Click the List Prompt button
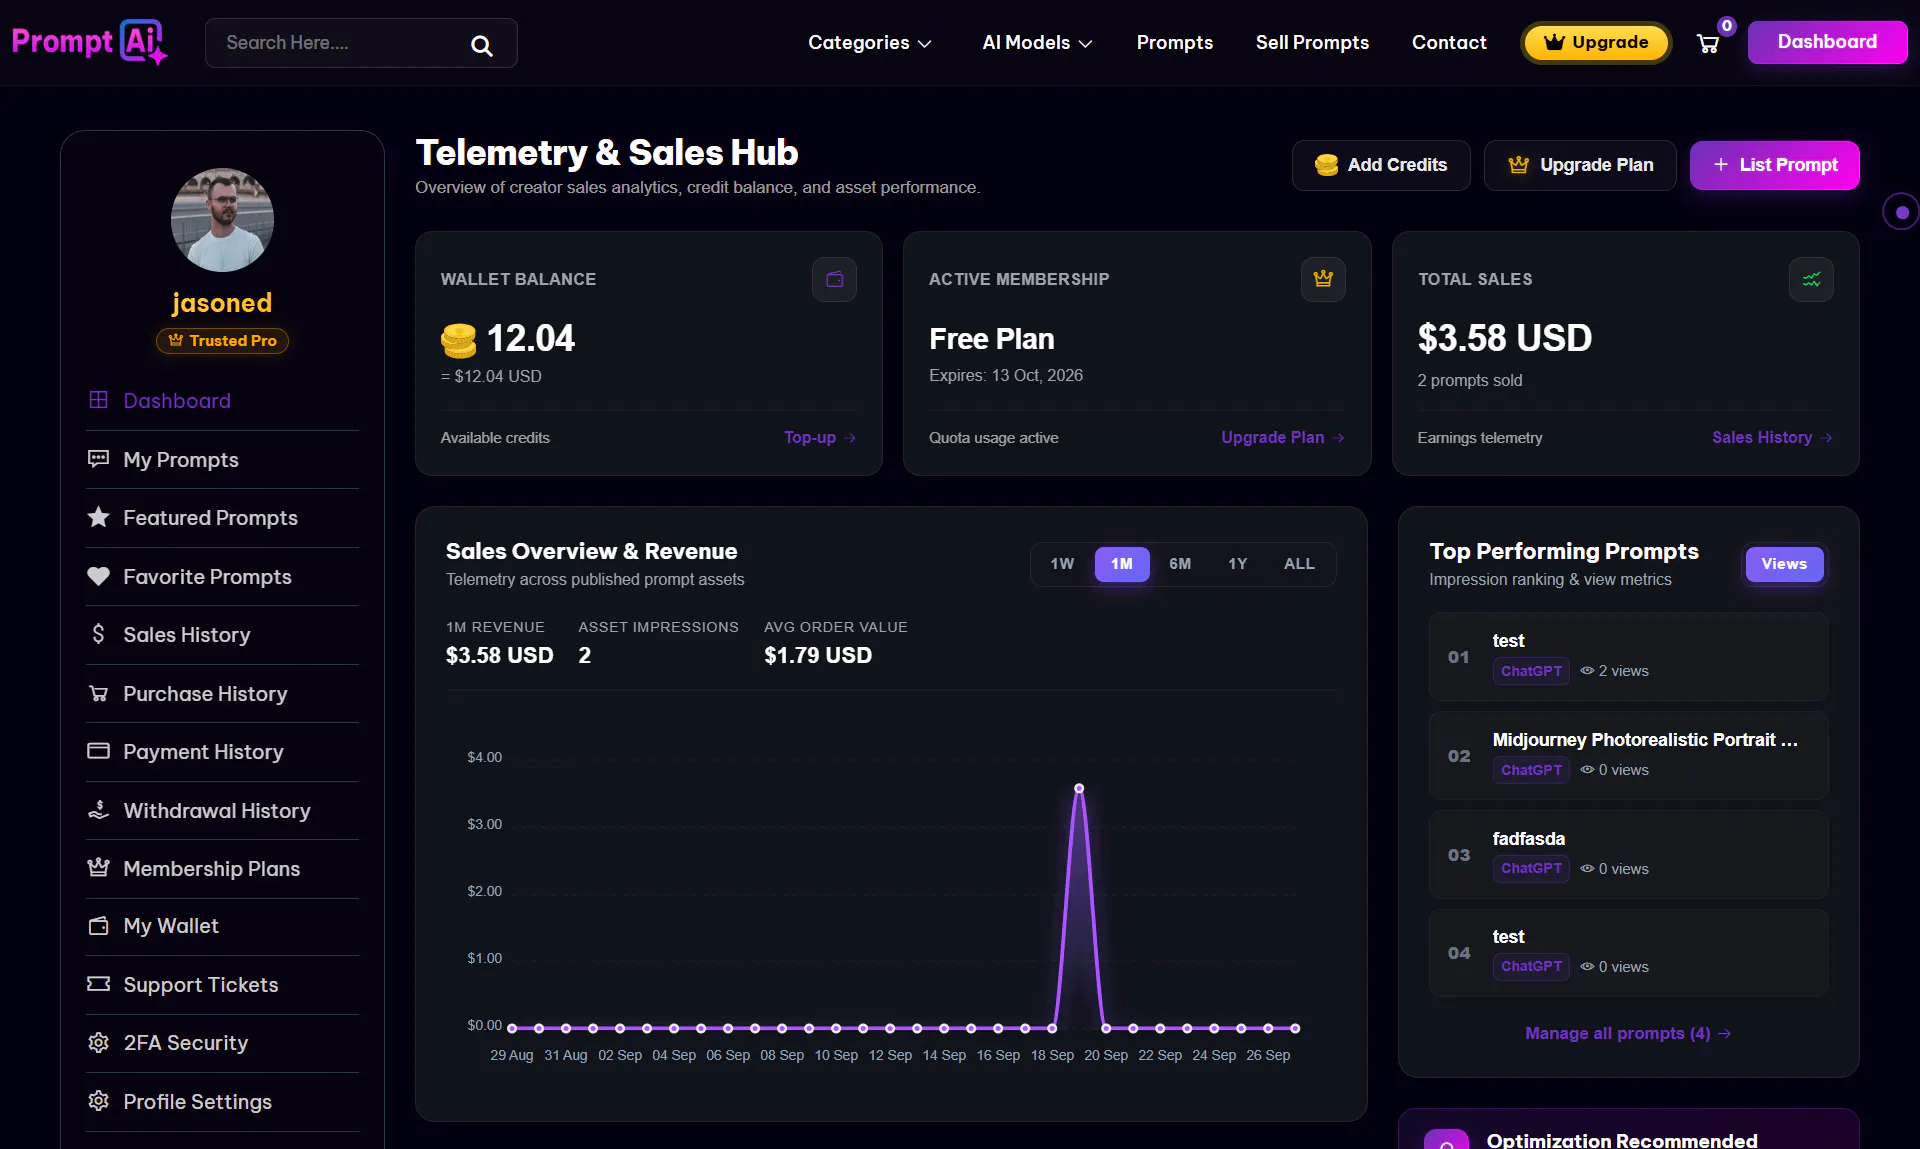1920x1149 pixels. (x=1775, y=165)
